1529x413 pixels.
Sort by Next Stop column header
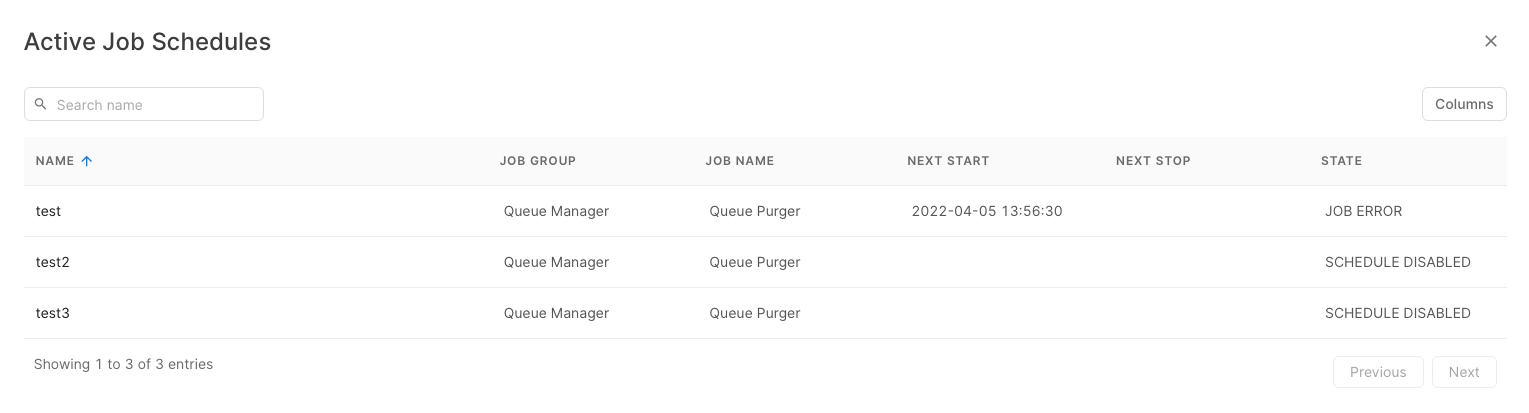(x=1153, y=161)
